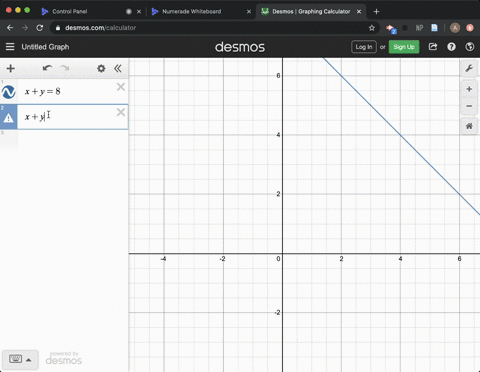
Task: Click the desmos logo in header
Action: pos(240,47)
